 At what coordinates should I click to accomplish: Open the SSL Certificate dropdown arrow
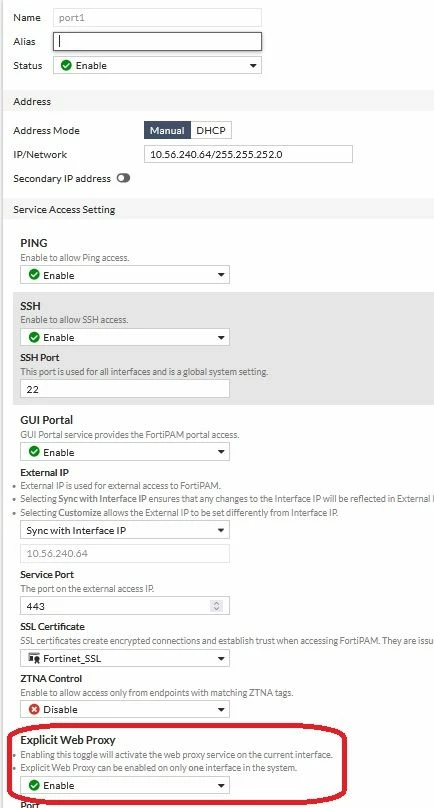[x=221, y=659]
